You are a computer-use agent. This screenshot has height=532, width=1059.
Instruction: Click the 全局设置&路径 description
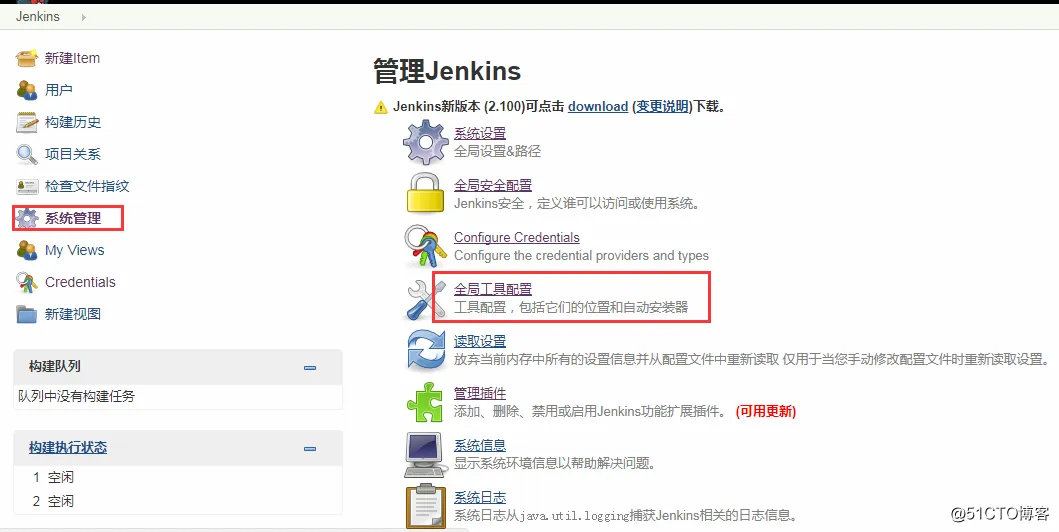click(x=497, y=151)
